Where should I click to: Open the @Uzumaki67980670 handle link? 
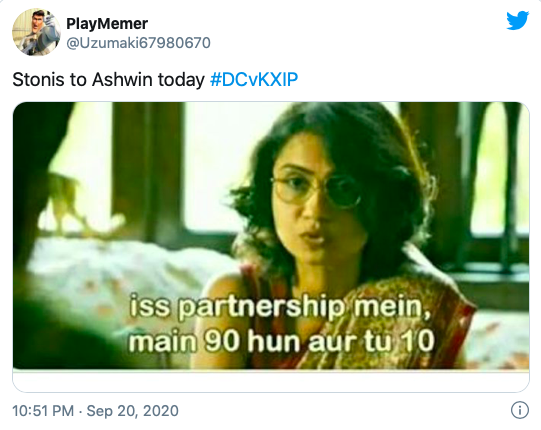point(138,43)
